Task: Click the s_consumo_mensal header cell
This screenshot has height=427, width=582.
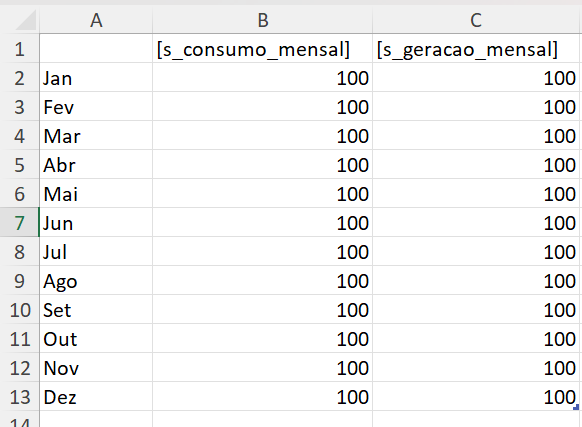Action: [262, 49]
